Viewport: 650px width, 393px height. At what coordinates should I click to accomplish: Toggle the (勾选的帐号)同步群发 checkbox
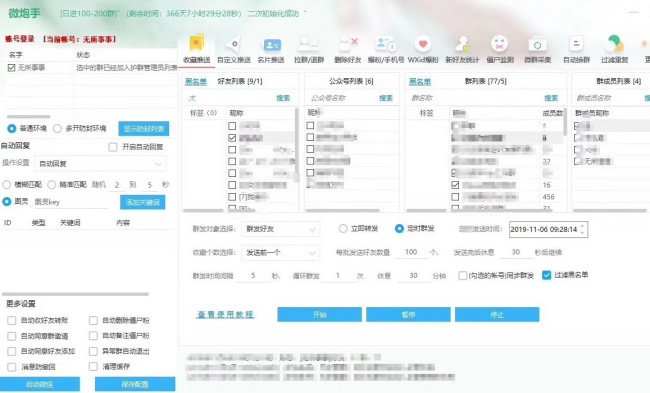pyautogui.click(x=463, y=275)
